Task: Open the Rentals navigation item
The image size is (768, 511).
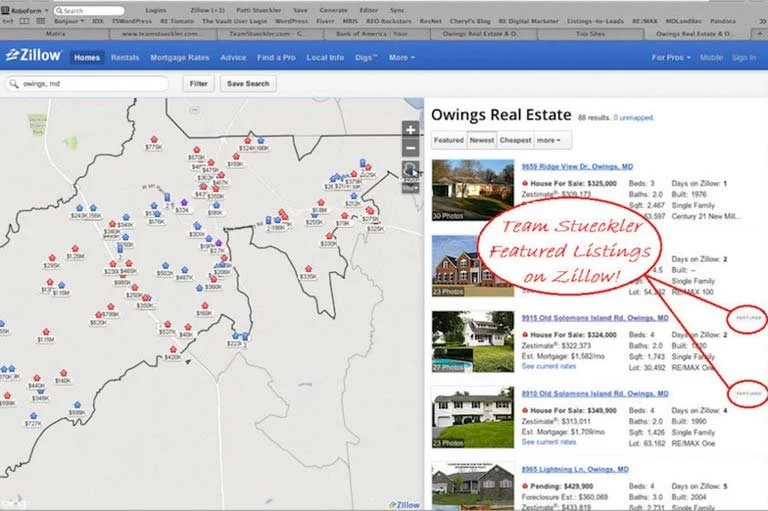Action: tap(125, 57)
